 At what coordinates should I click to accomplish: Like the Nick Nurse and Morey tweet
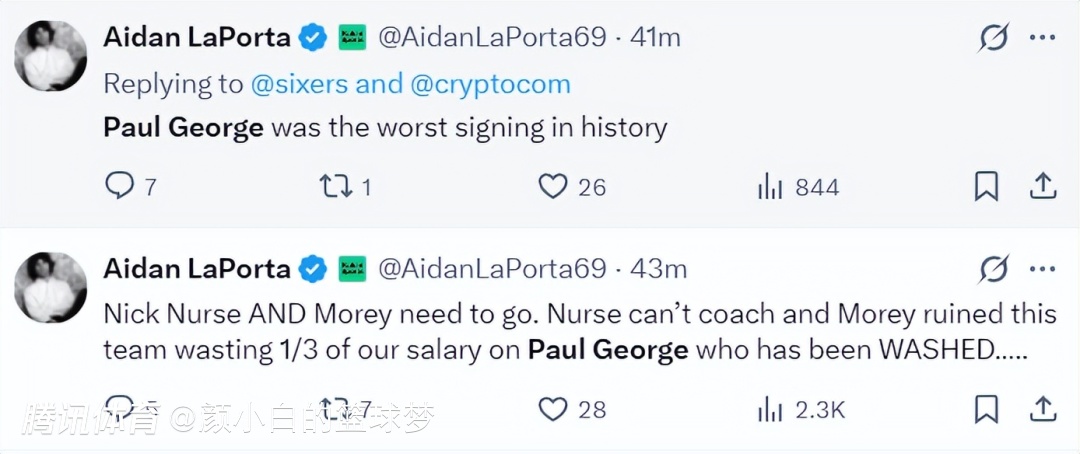(553, 409)
